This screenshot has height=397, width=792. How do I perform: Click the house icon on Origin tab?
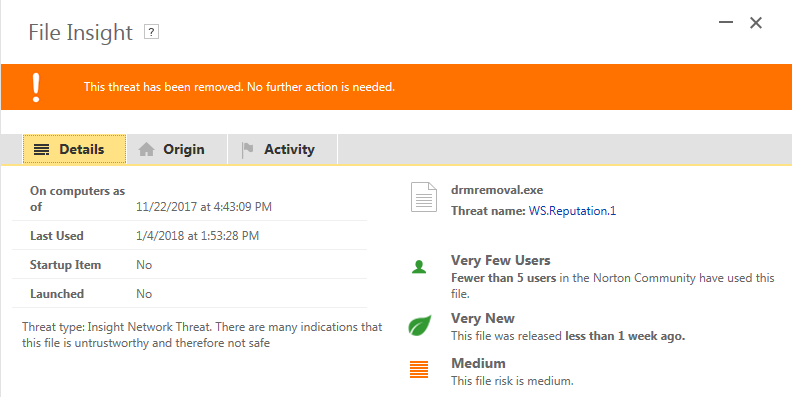(x=146, y=150)
